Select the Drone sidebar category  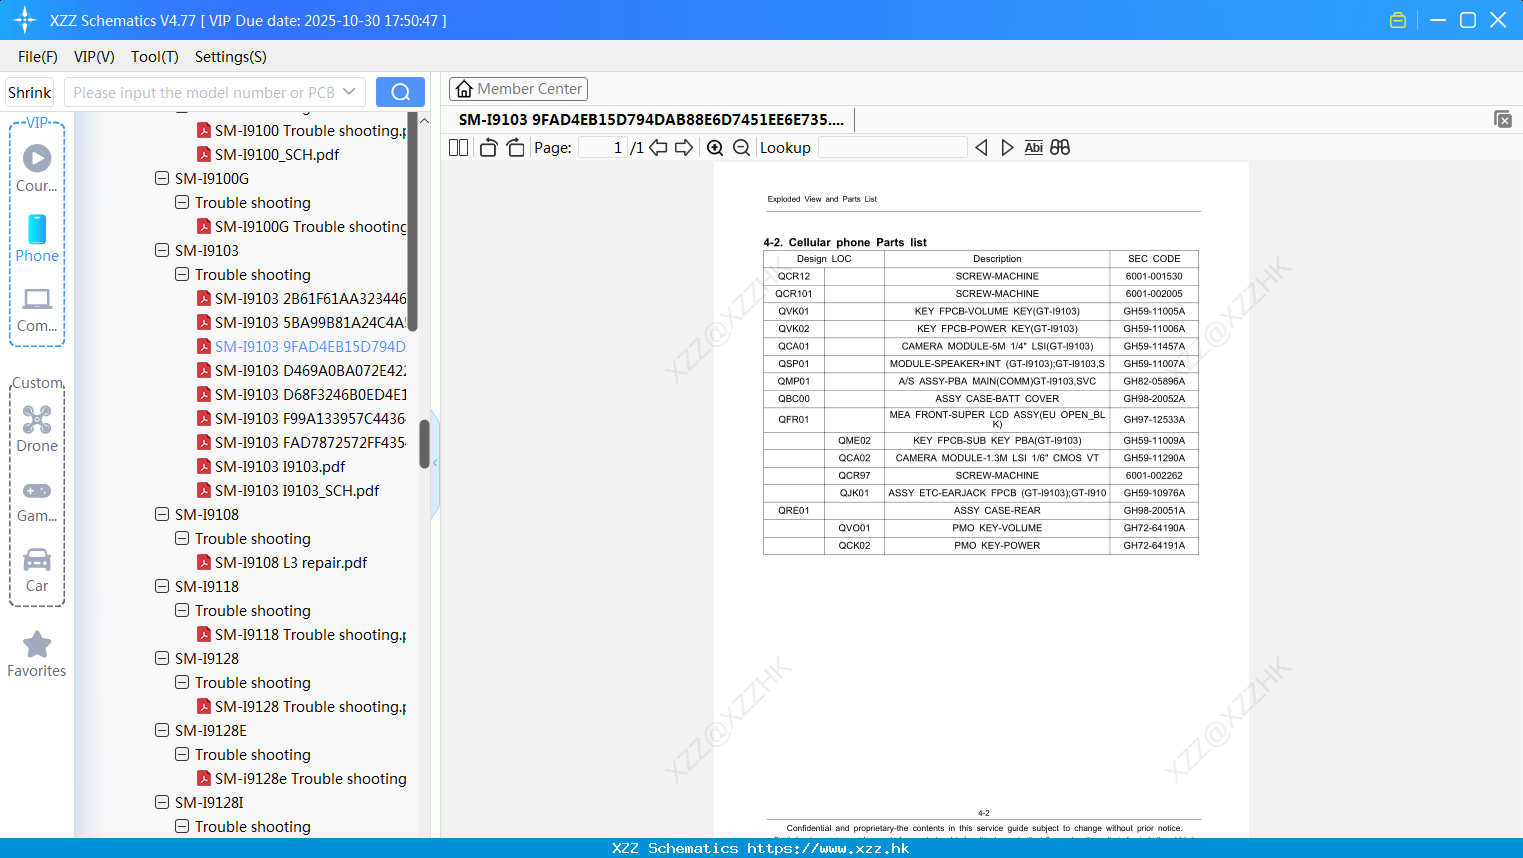coord(37,428)
